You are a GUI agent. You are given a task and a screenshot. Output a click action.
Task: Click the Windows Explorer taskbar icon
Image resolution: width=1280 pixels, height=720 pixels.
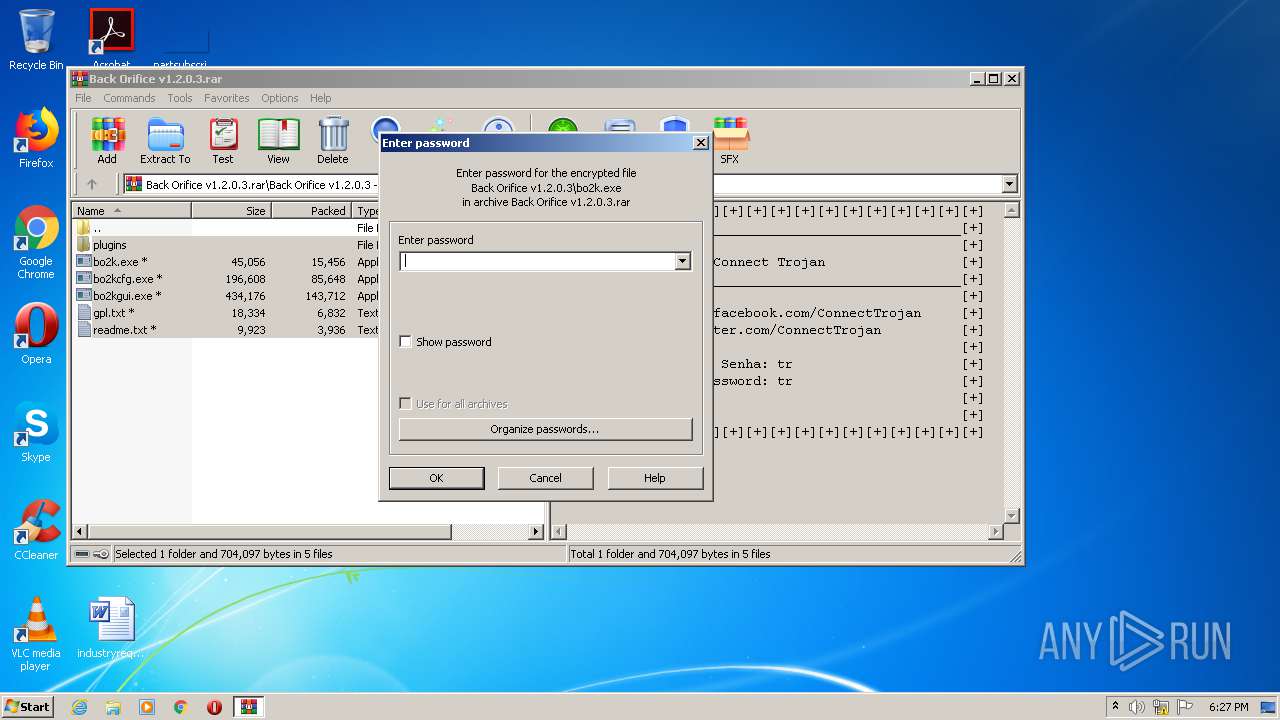click(113, 707)
